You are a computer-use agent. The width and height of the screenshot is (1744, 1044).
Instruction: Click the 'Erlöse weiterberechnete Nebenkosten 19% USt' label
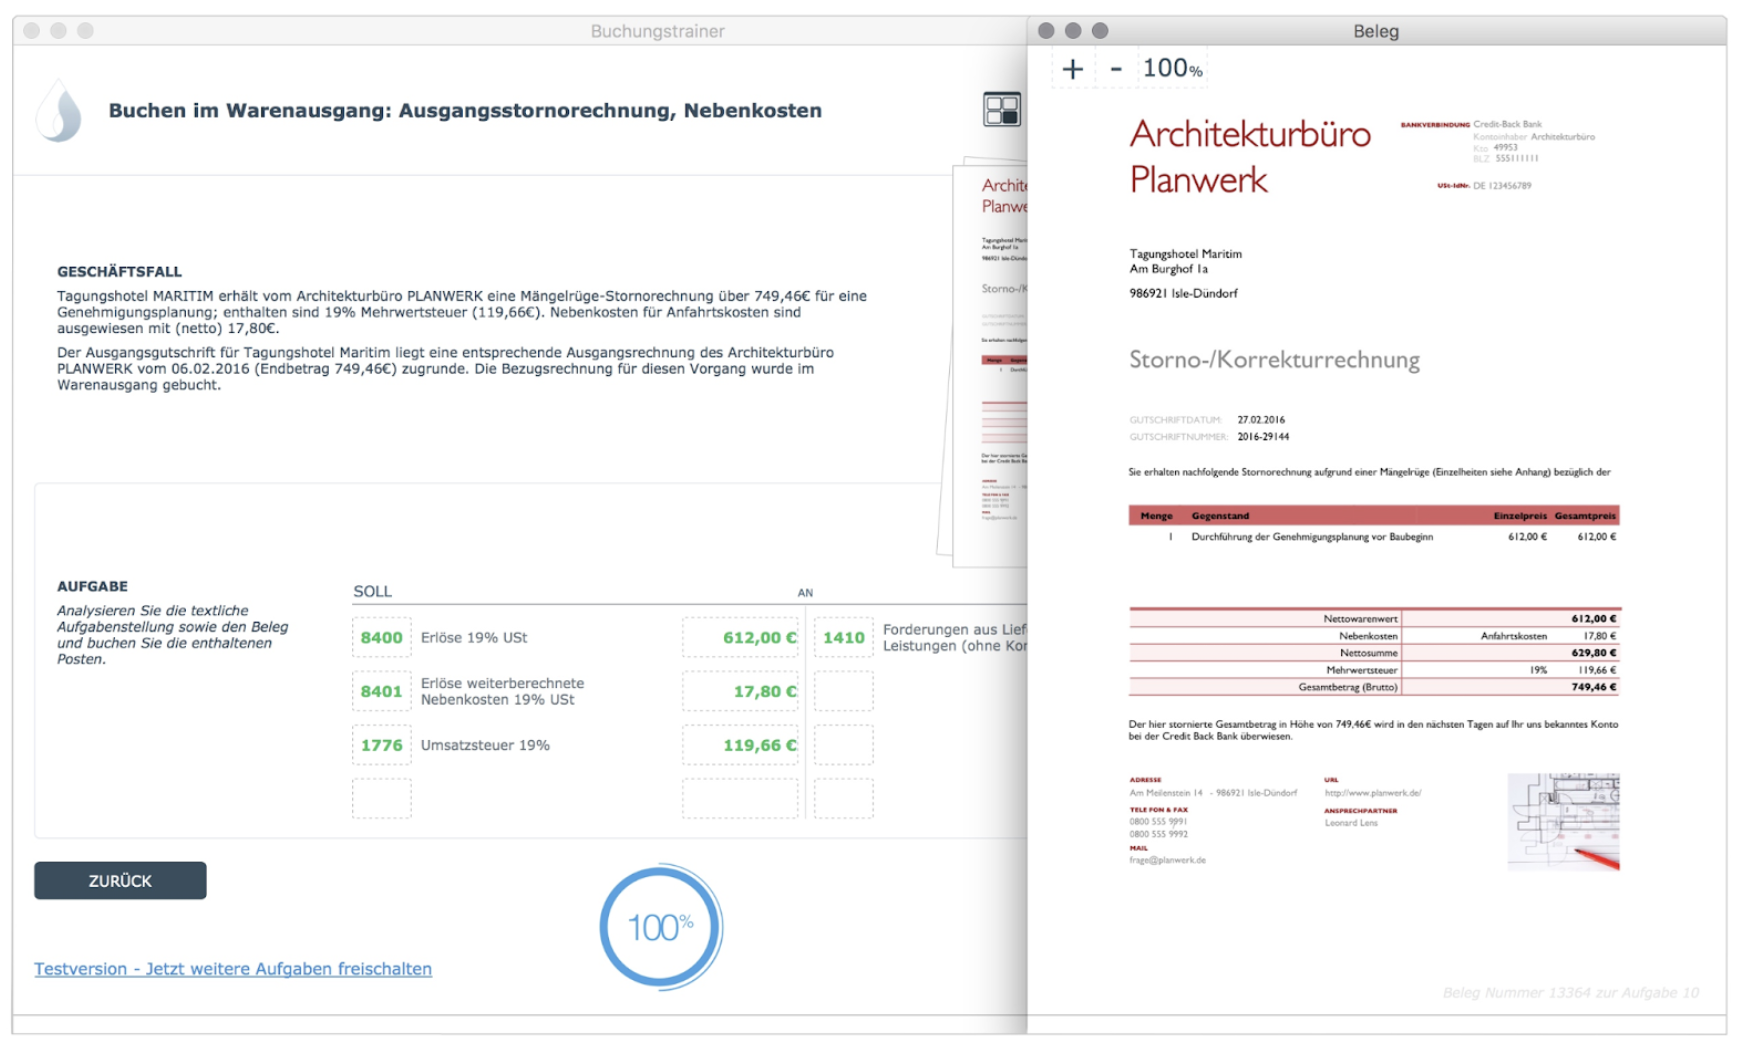point(502,691)
